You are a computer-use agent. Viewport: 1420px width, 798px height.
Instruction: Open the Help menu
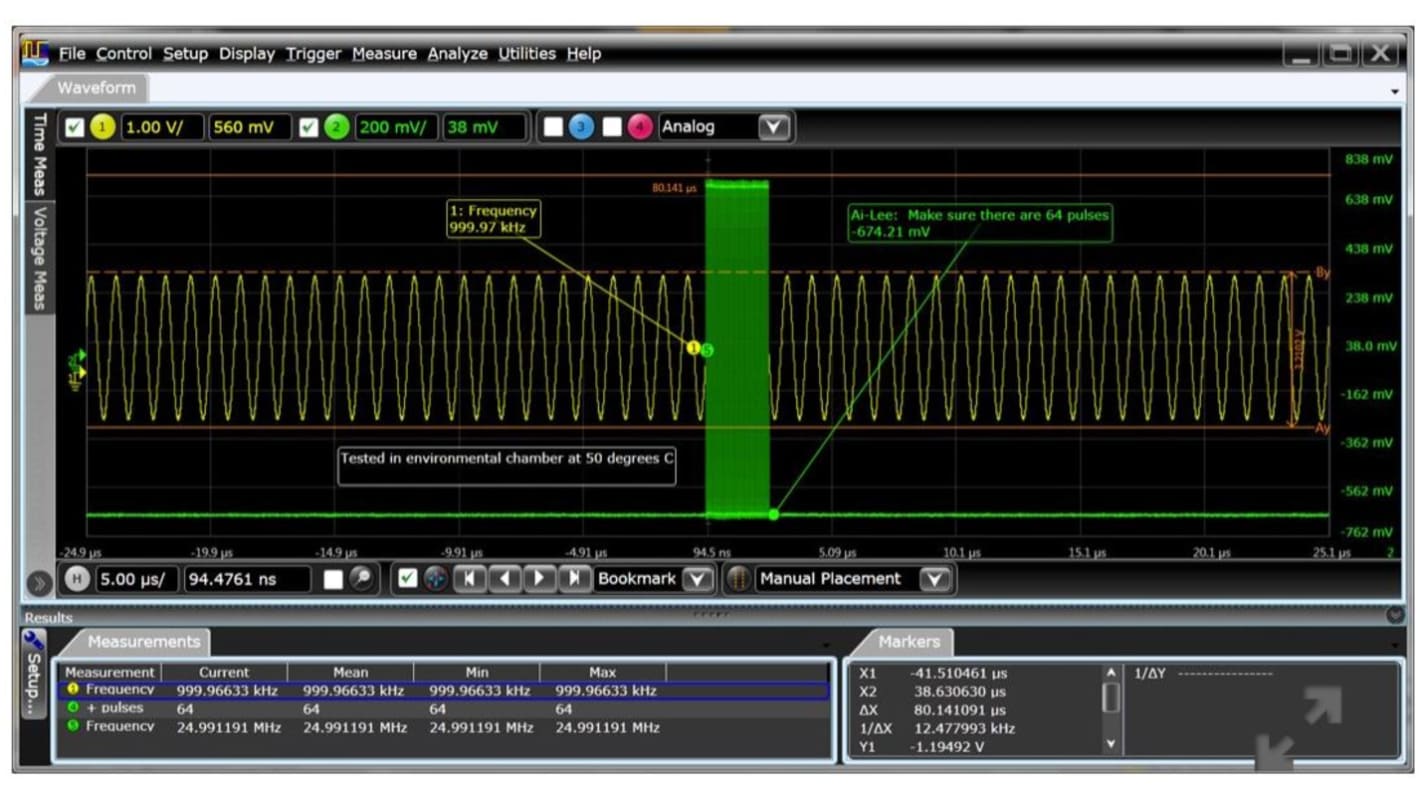[x=584, y=54]
